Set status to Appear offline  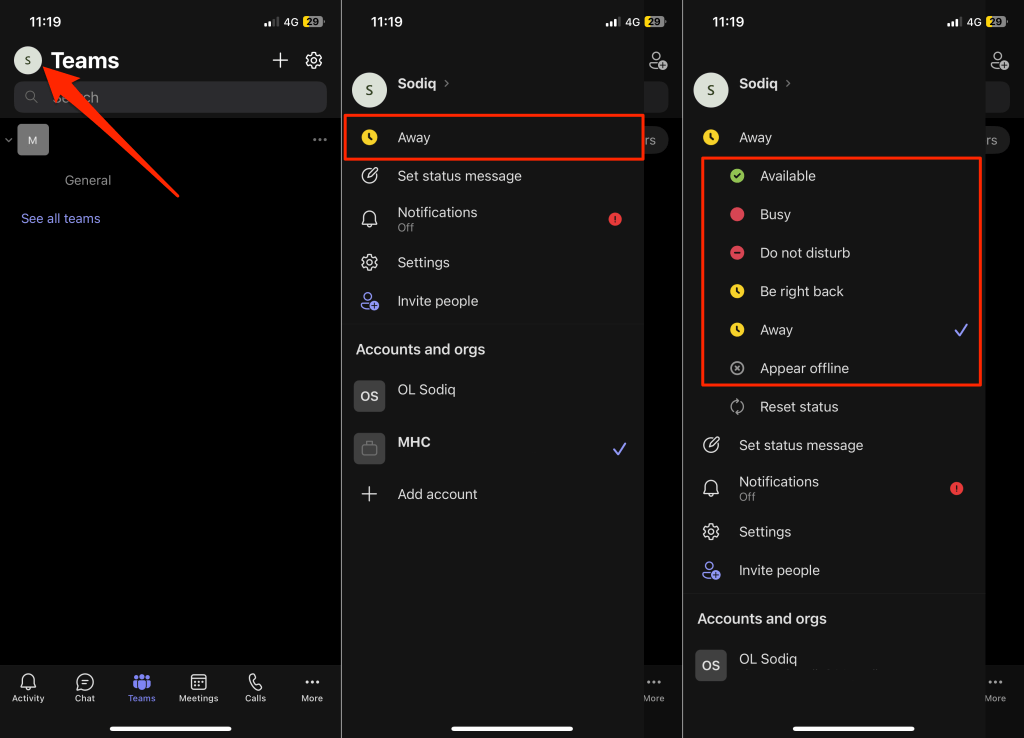(x=842, y=368)
